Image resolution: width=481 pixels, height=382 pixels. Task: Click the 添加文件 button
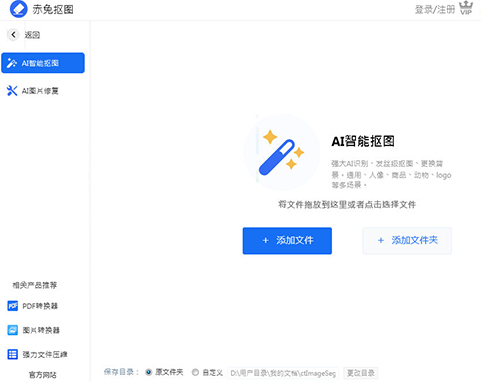[287, 241]
